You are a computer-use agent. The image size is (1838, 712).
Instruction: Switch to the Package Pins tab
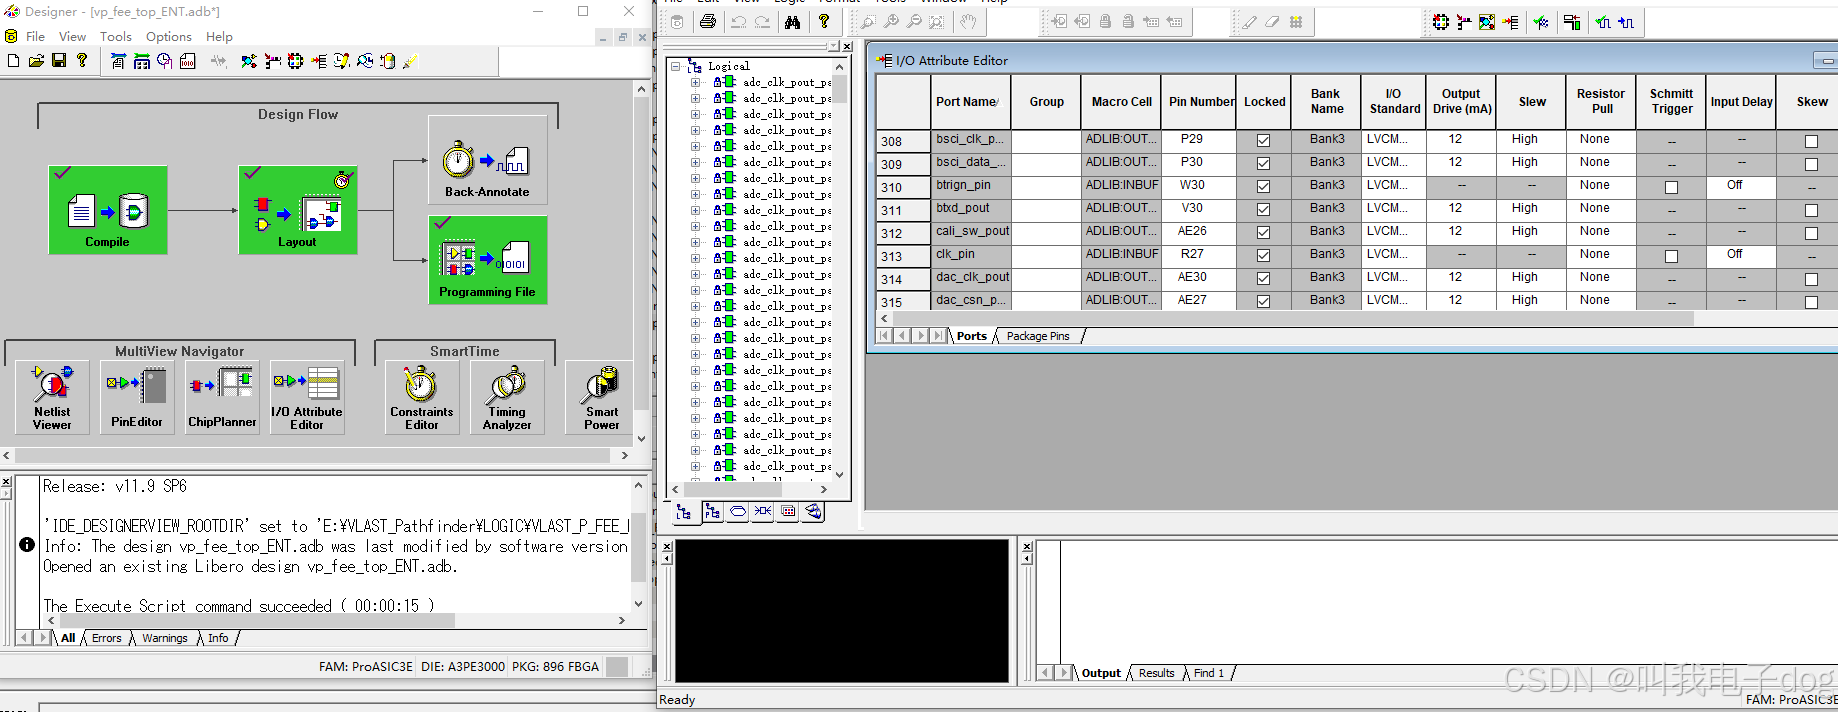point(1038,336)
